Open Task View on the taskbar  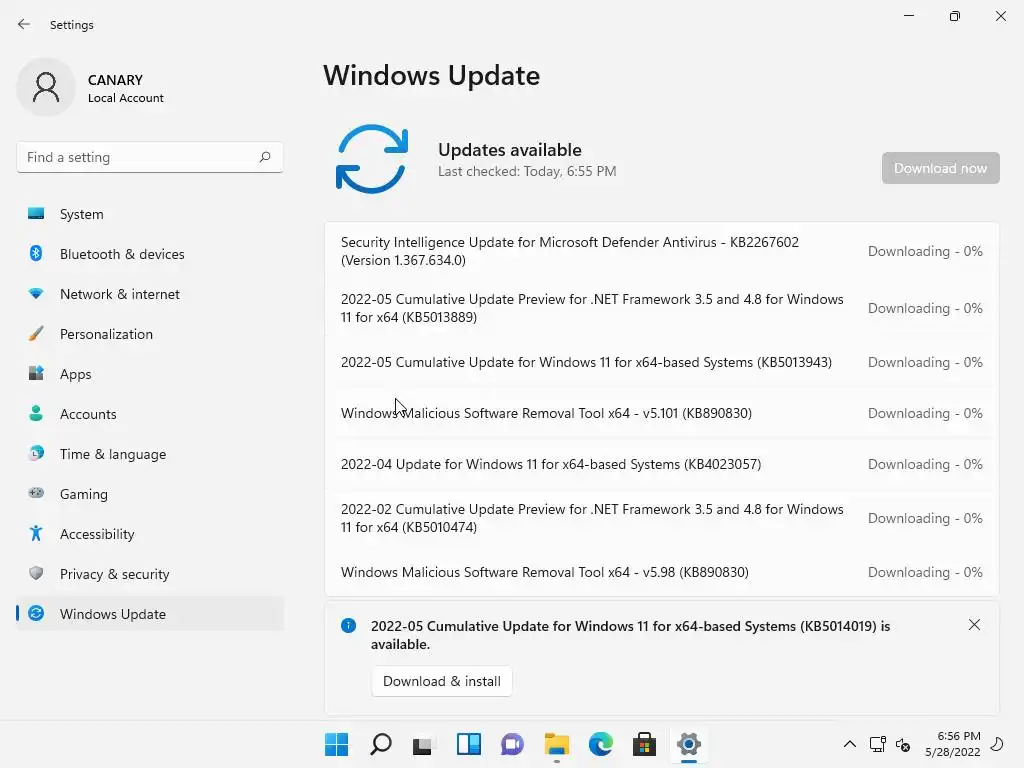tap(423, 744)
